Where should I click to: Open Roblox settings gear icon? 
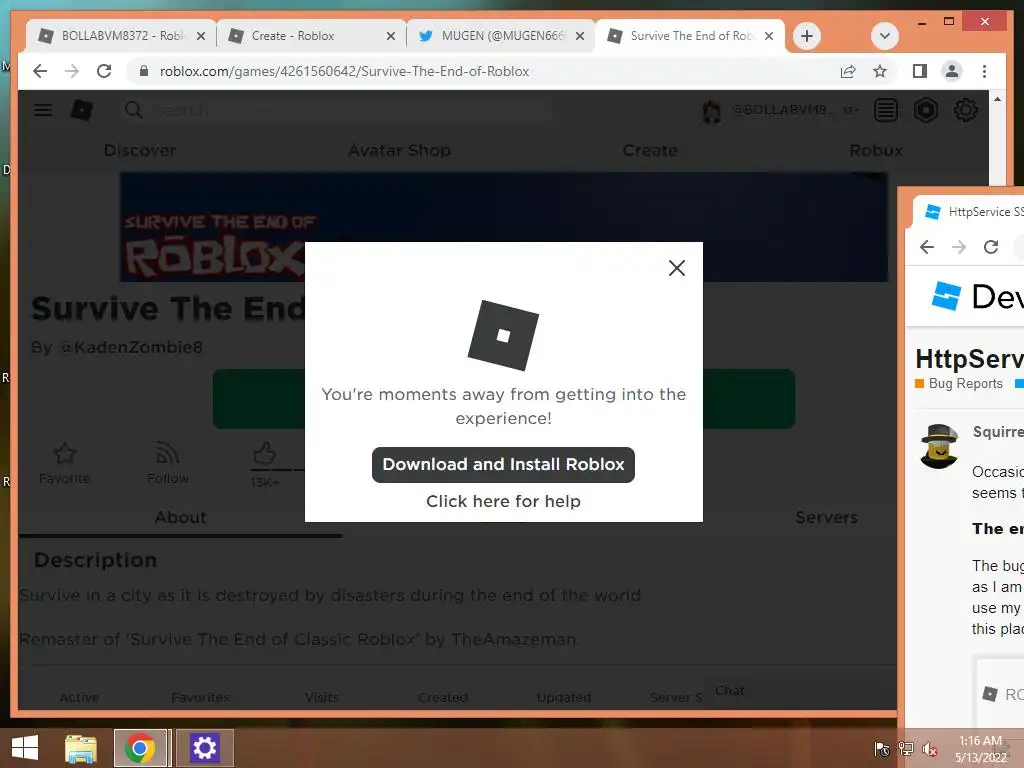[965, 110]
